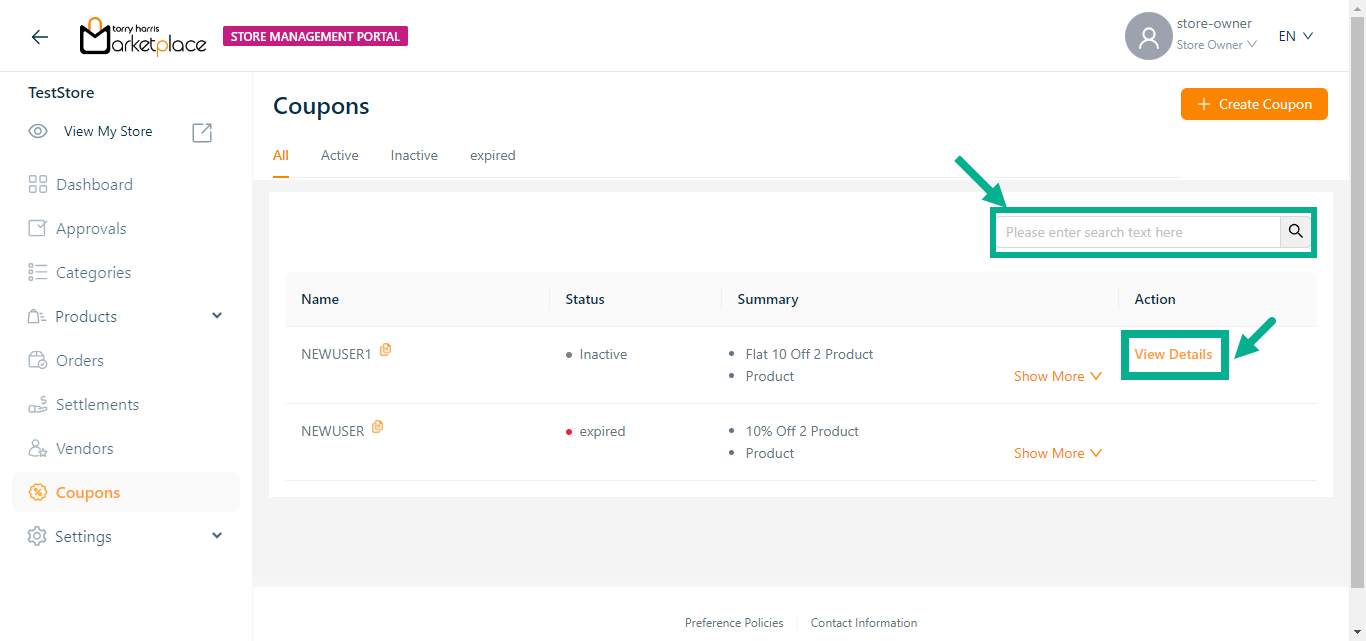Viewport: 1366px width, 641px height.
Task: Click the store-owner profile avatar
Action: pos(1148,37)
